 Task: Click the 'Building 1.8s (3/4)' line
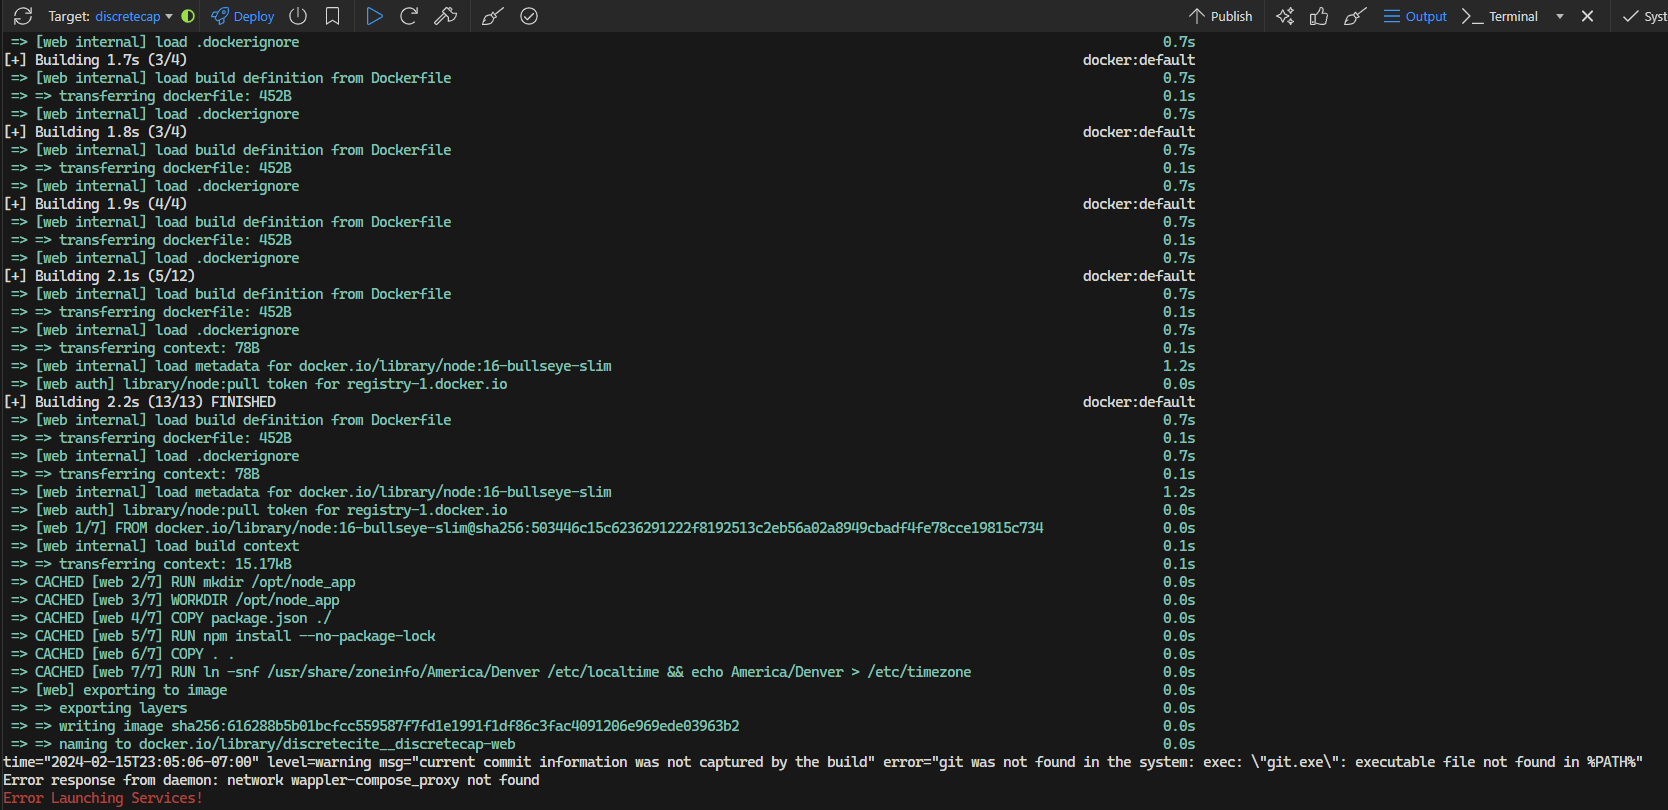point(95,132)
